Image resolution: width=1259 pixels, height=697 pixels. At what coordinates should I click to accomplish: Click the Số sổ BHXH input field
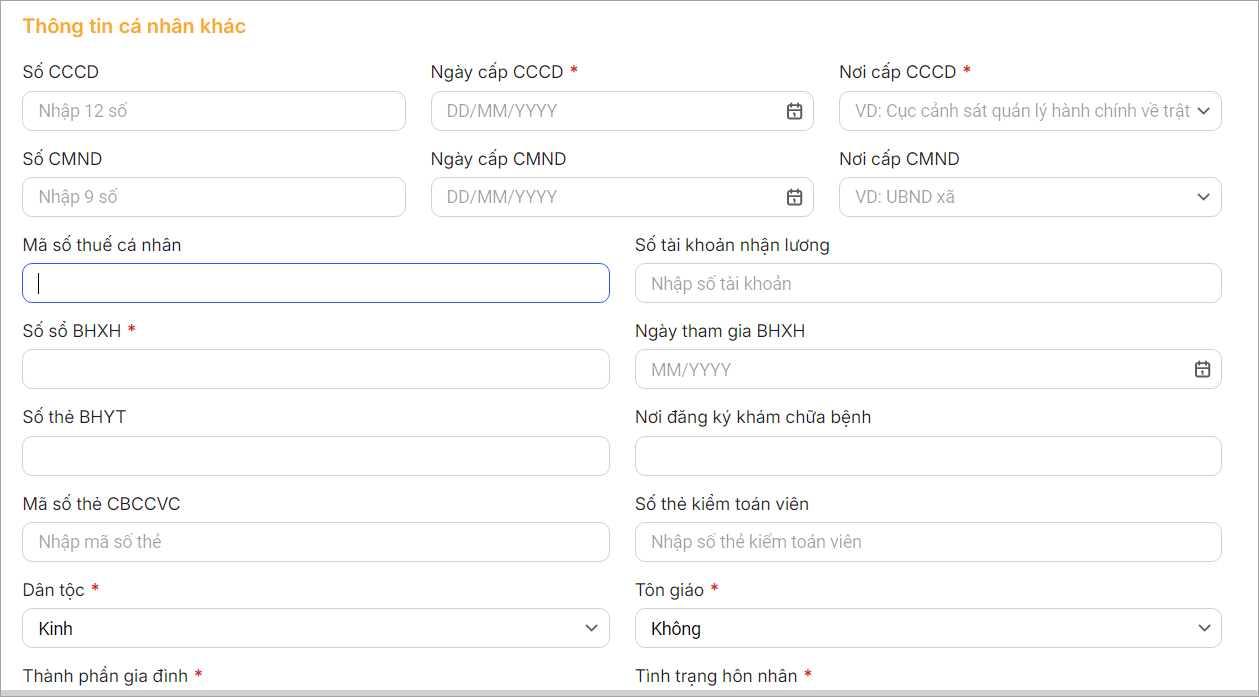[315, 369]
